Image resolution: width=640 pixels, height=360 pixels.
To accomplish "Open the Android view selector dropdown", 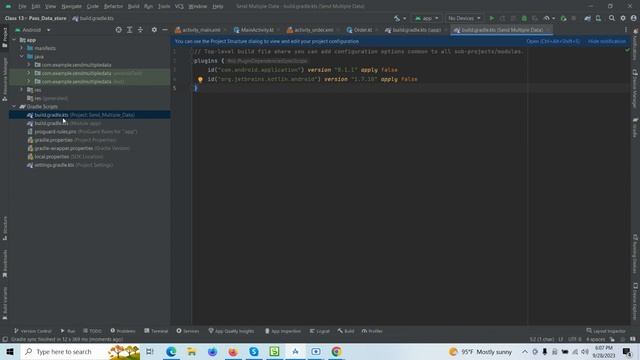I will point(33,30).
